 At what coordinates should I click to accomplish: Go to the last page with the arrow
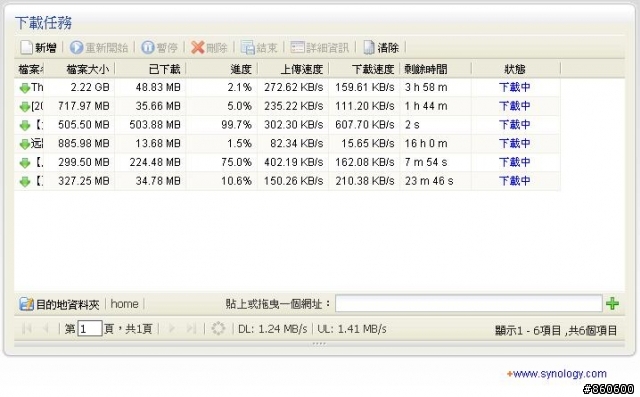tap(191, 328)
